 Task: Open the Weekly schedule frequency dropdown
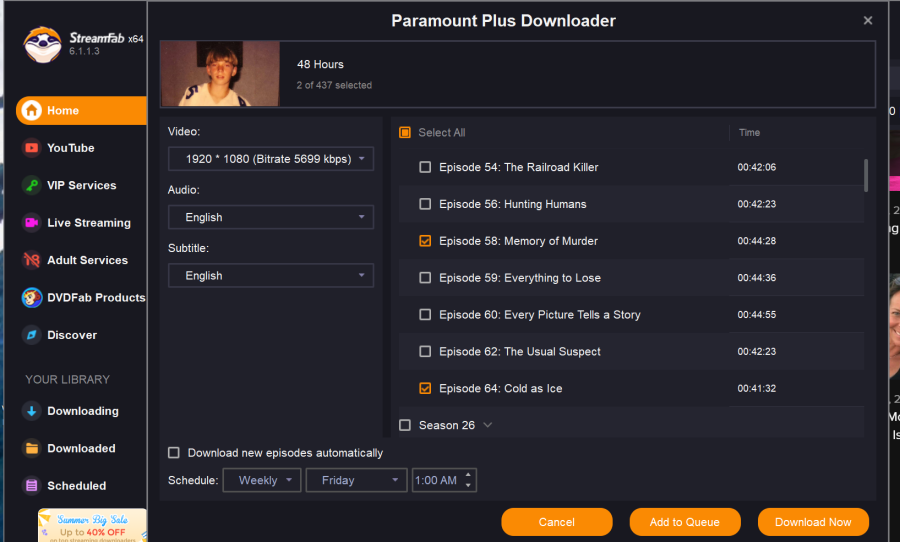(x=262, y=481)
